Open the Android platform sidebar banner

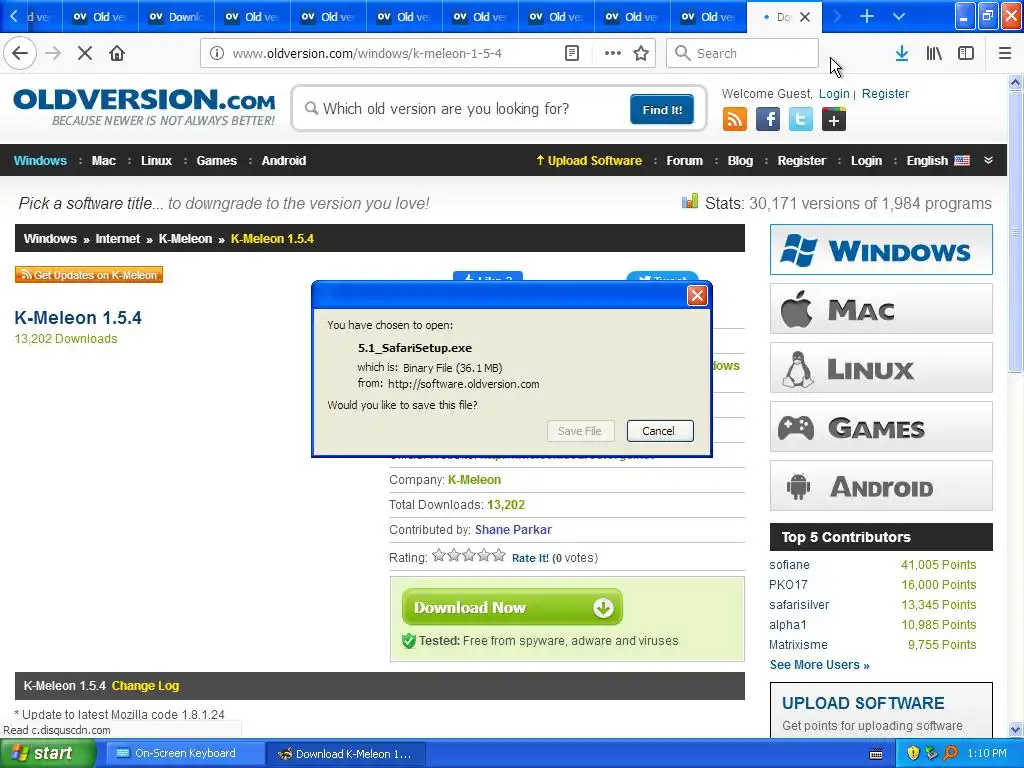[x=881, y=486]
